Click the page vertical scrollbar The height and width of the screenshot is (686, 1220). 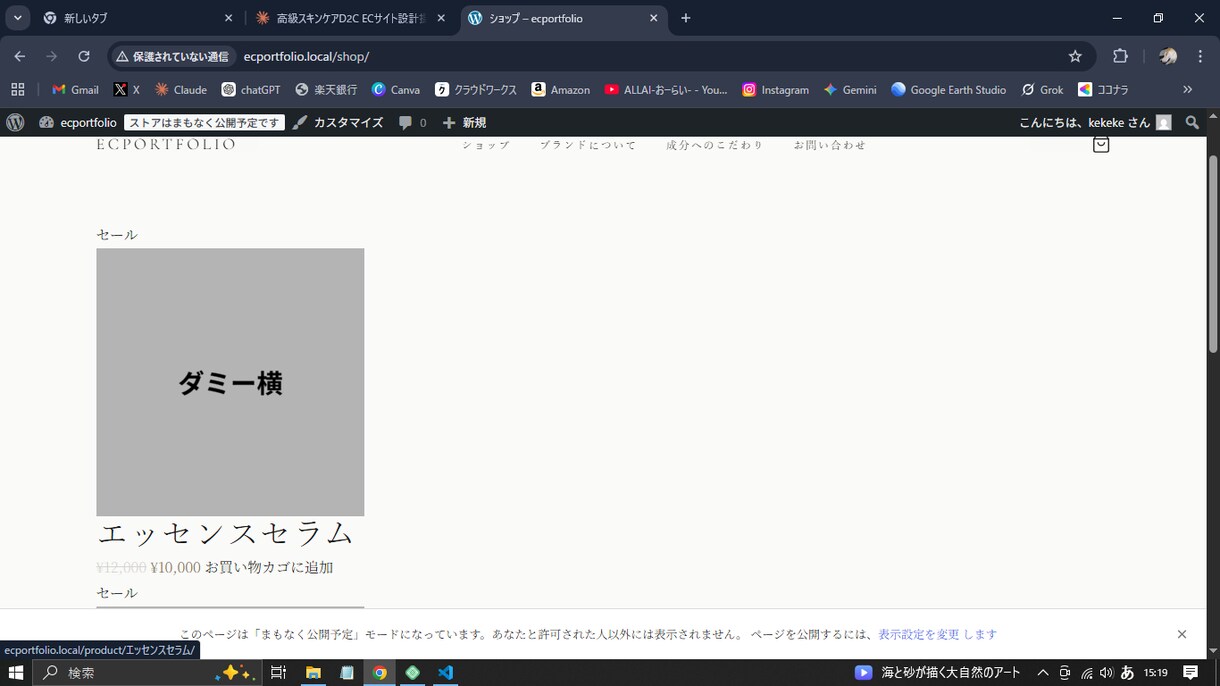point(1213,252)
